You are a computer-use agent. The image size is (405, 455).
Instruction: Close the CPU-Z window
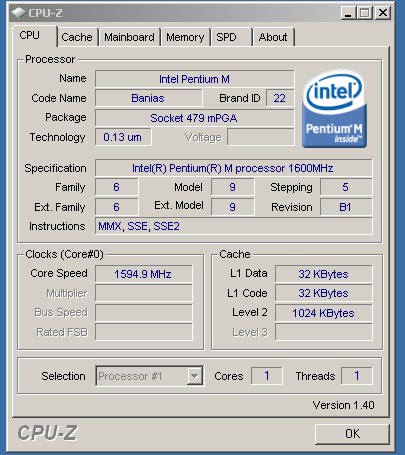coord(383,13)
